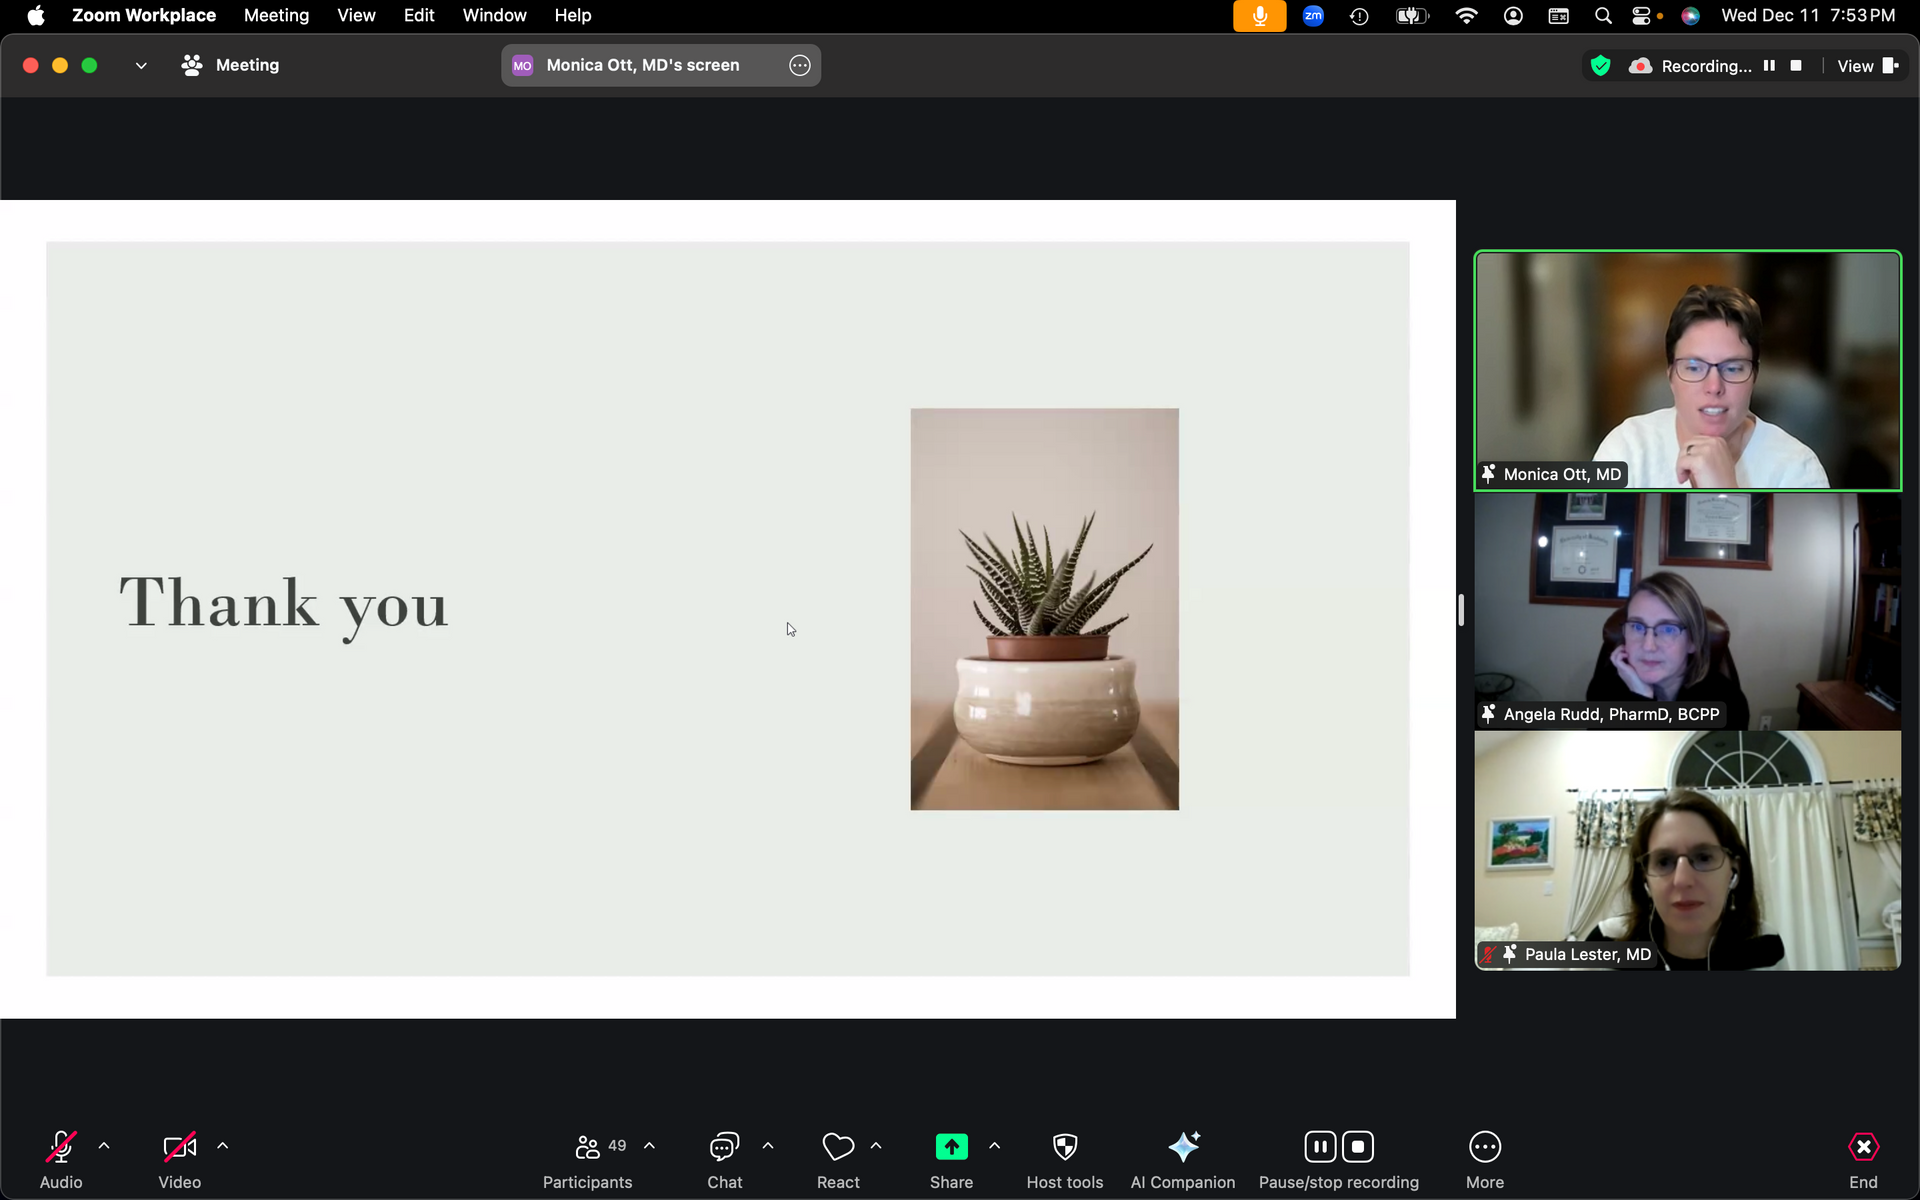Start video with camera toggle
The image size is (1920, 1200).
pos(180,1147)
